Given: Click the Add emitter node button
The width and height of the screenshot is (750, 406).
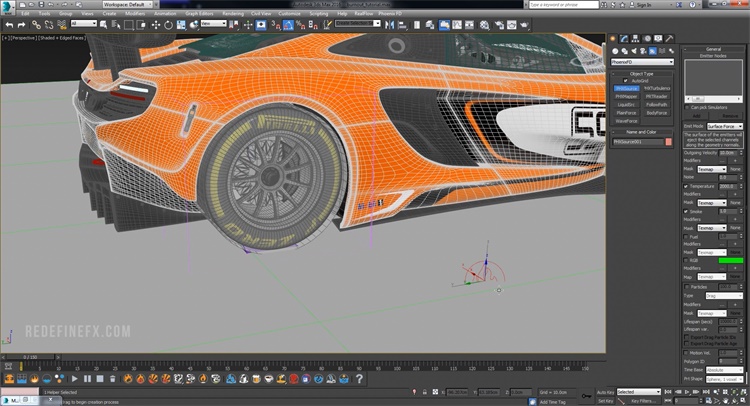Looking at the screenshot, I should coord(696,116).
